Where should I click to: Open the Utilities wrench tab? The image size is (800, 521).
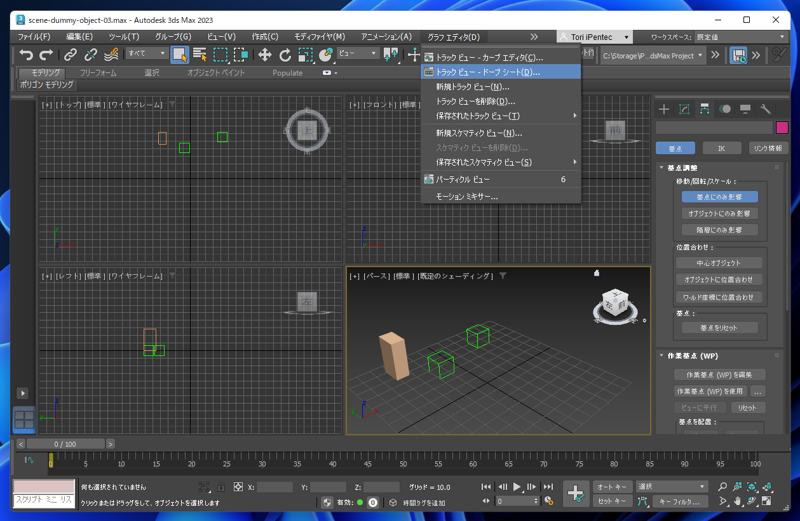click(x=765, y=109)
